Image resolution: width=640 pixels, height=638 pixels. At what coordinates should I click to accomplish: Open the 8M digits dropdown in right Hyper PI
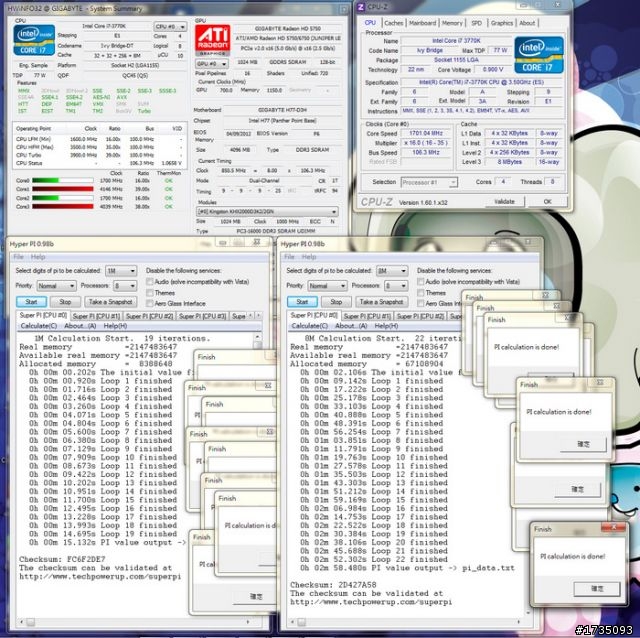[x=392, y=271]
